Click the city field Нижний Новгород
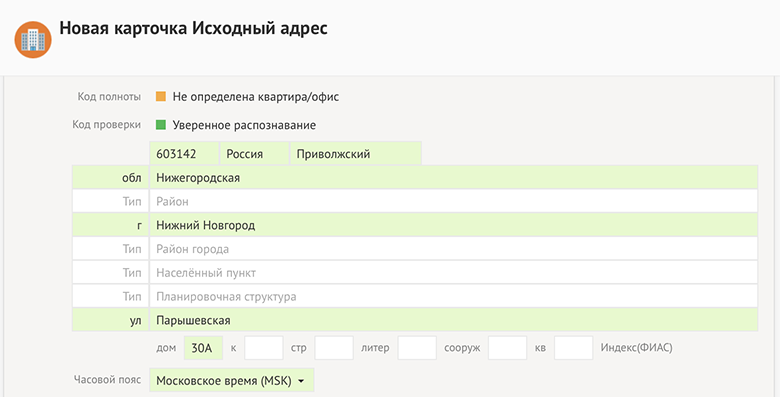780x397 pixels. click(x=454, y=225)
